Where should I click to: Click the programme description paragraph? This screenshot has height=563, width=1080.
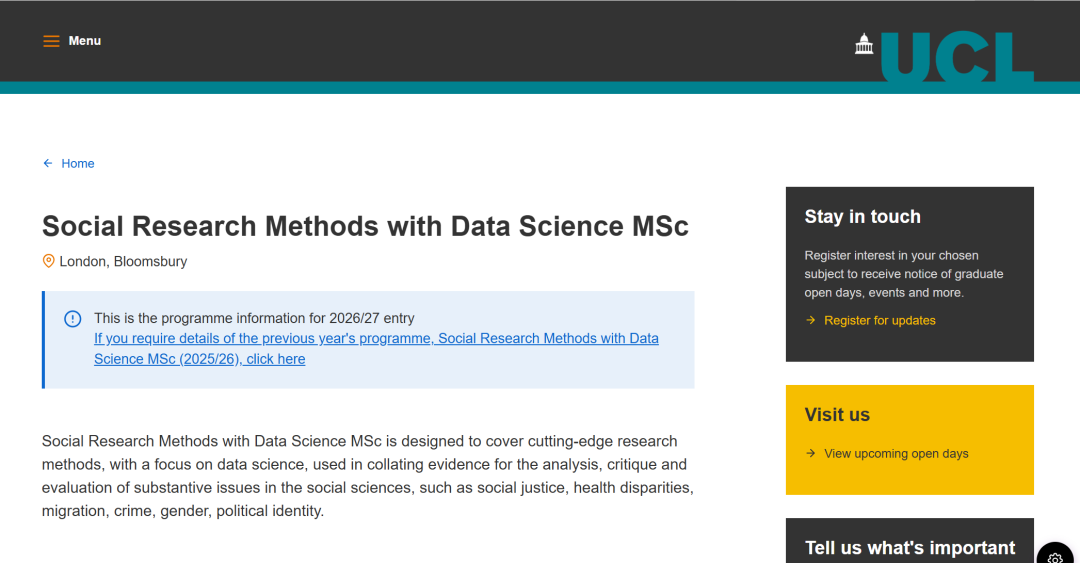(367, 476)
